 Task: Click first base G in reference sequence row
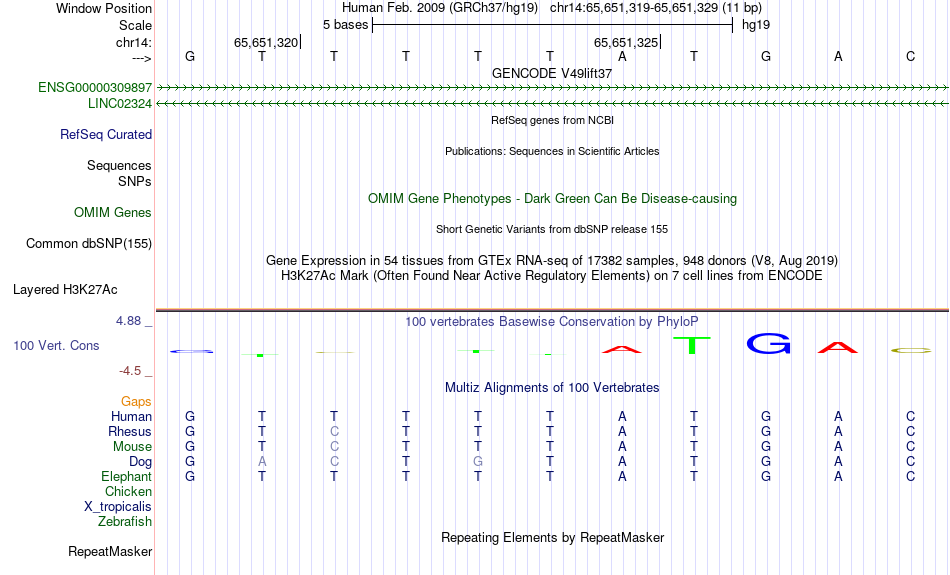click(x=190, y=56)
